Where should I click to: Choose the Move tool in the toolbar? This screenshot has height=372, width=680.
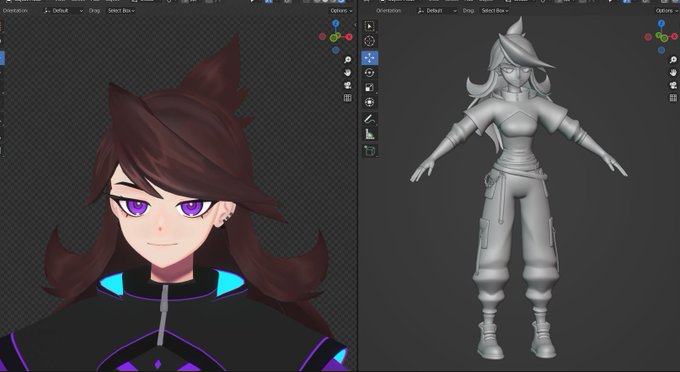369,58
